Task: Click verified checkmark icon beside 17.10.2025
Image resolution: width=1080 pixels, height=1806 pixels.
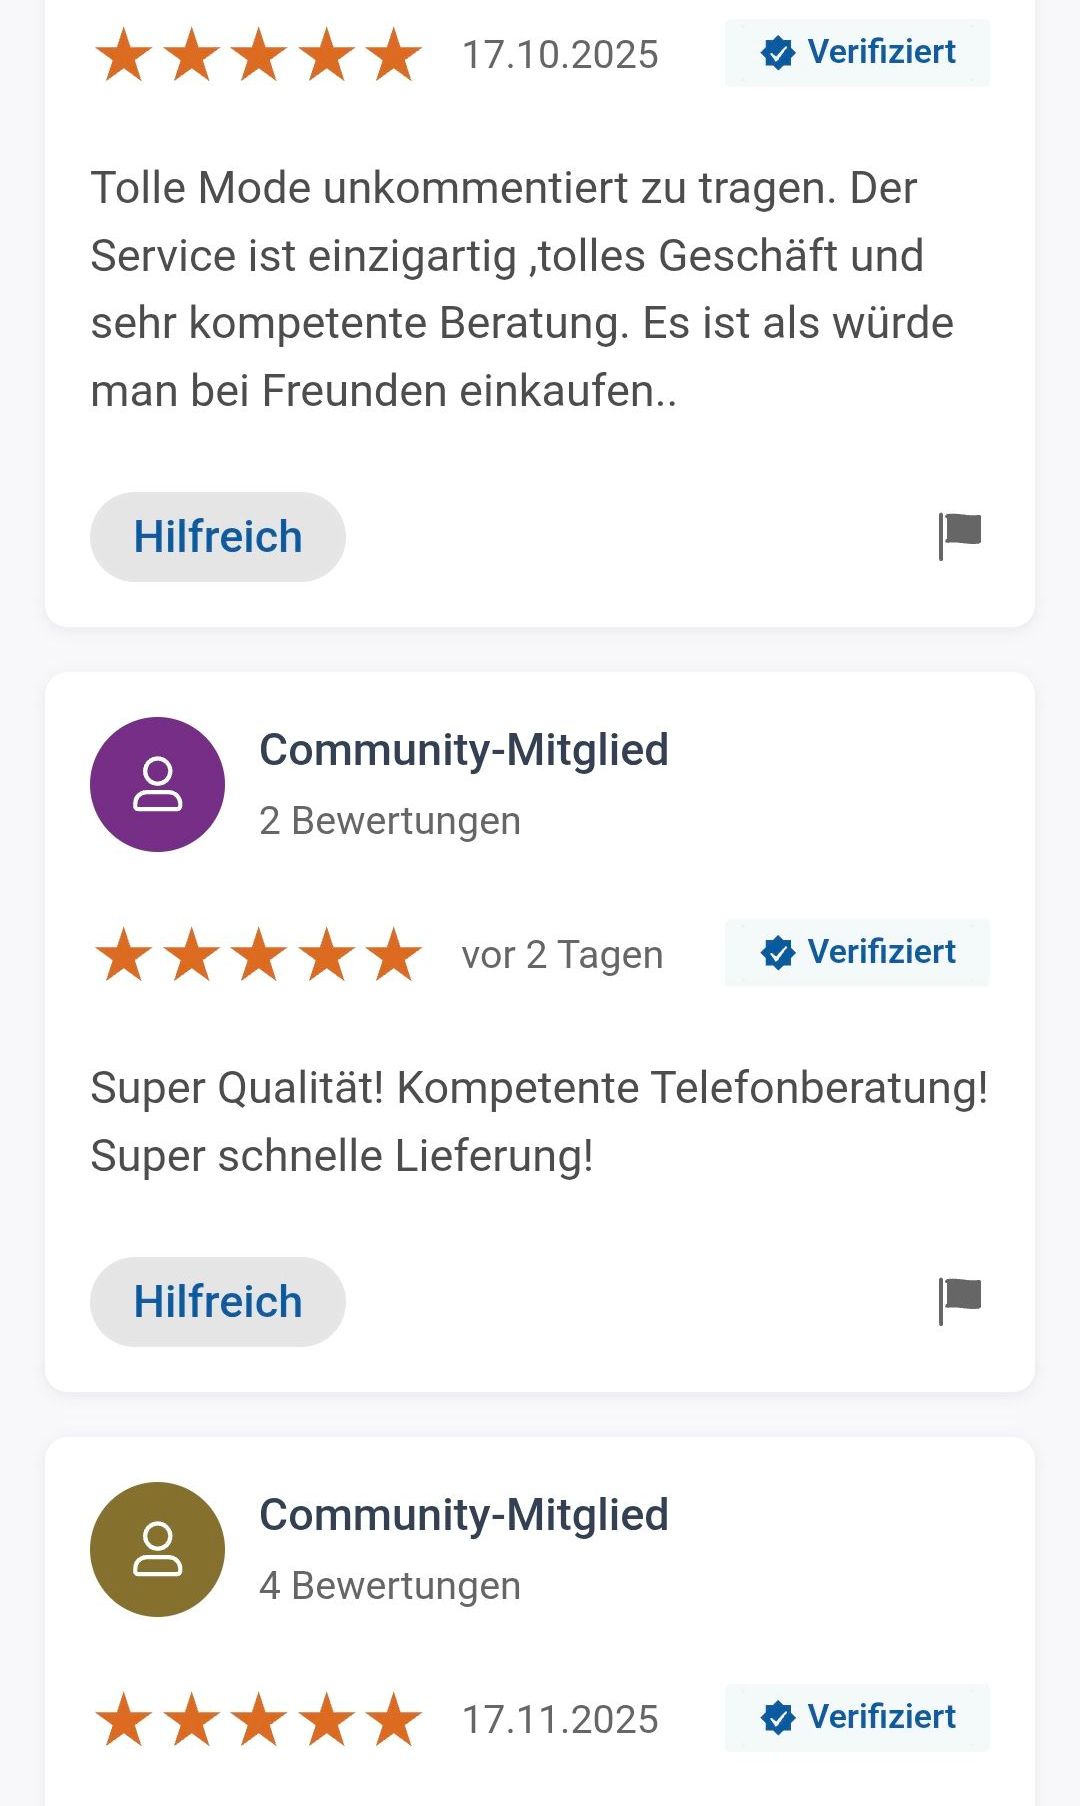Action: [x=777, y=52]
